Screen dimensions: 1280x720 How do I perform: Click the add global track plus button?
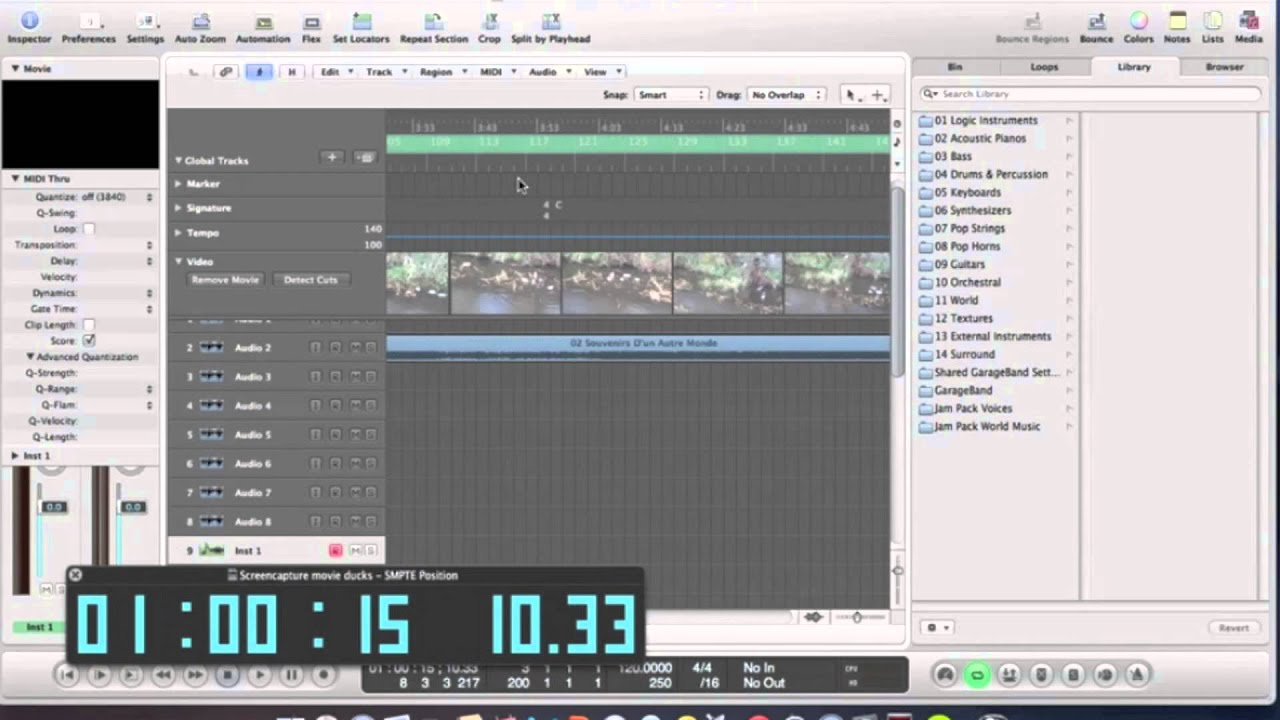pos(332,157)
